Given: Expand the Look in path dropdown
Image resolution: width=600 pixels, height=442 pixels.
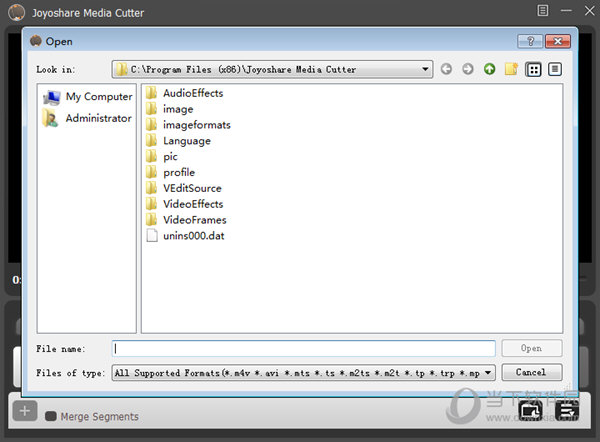Looking at the screenshot, I should pyautogui.click(x=426, y=70).
